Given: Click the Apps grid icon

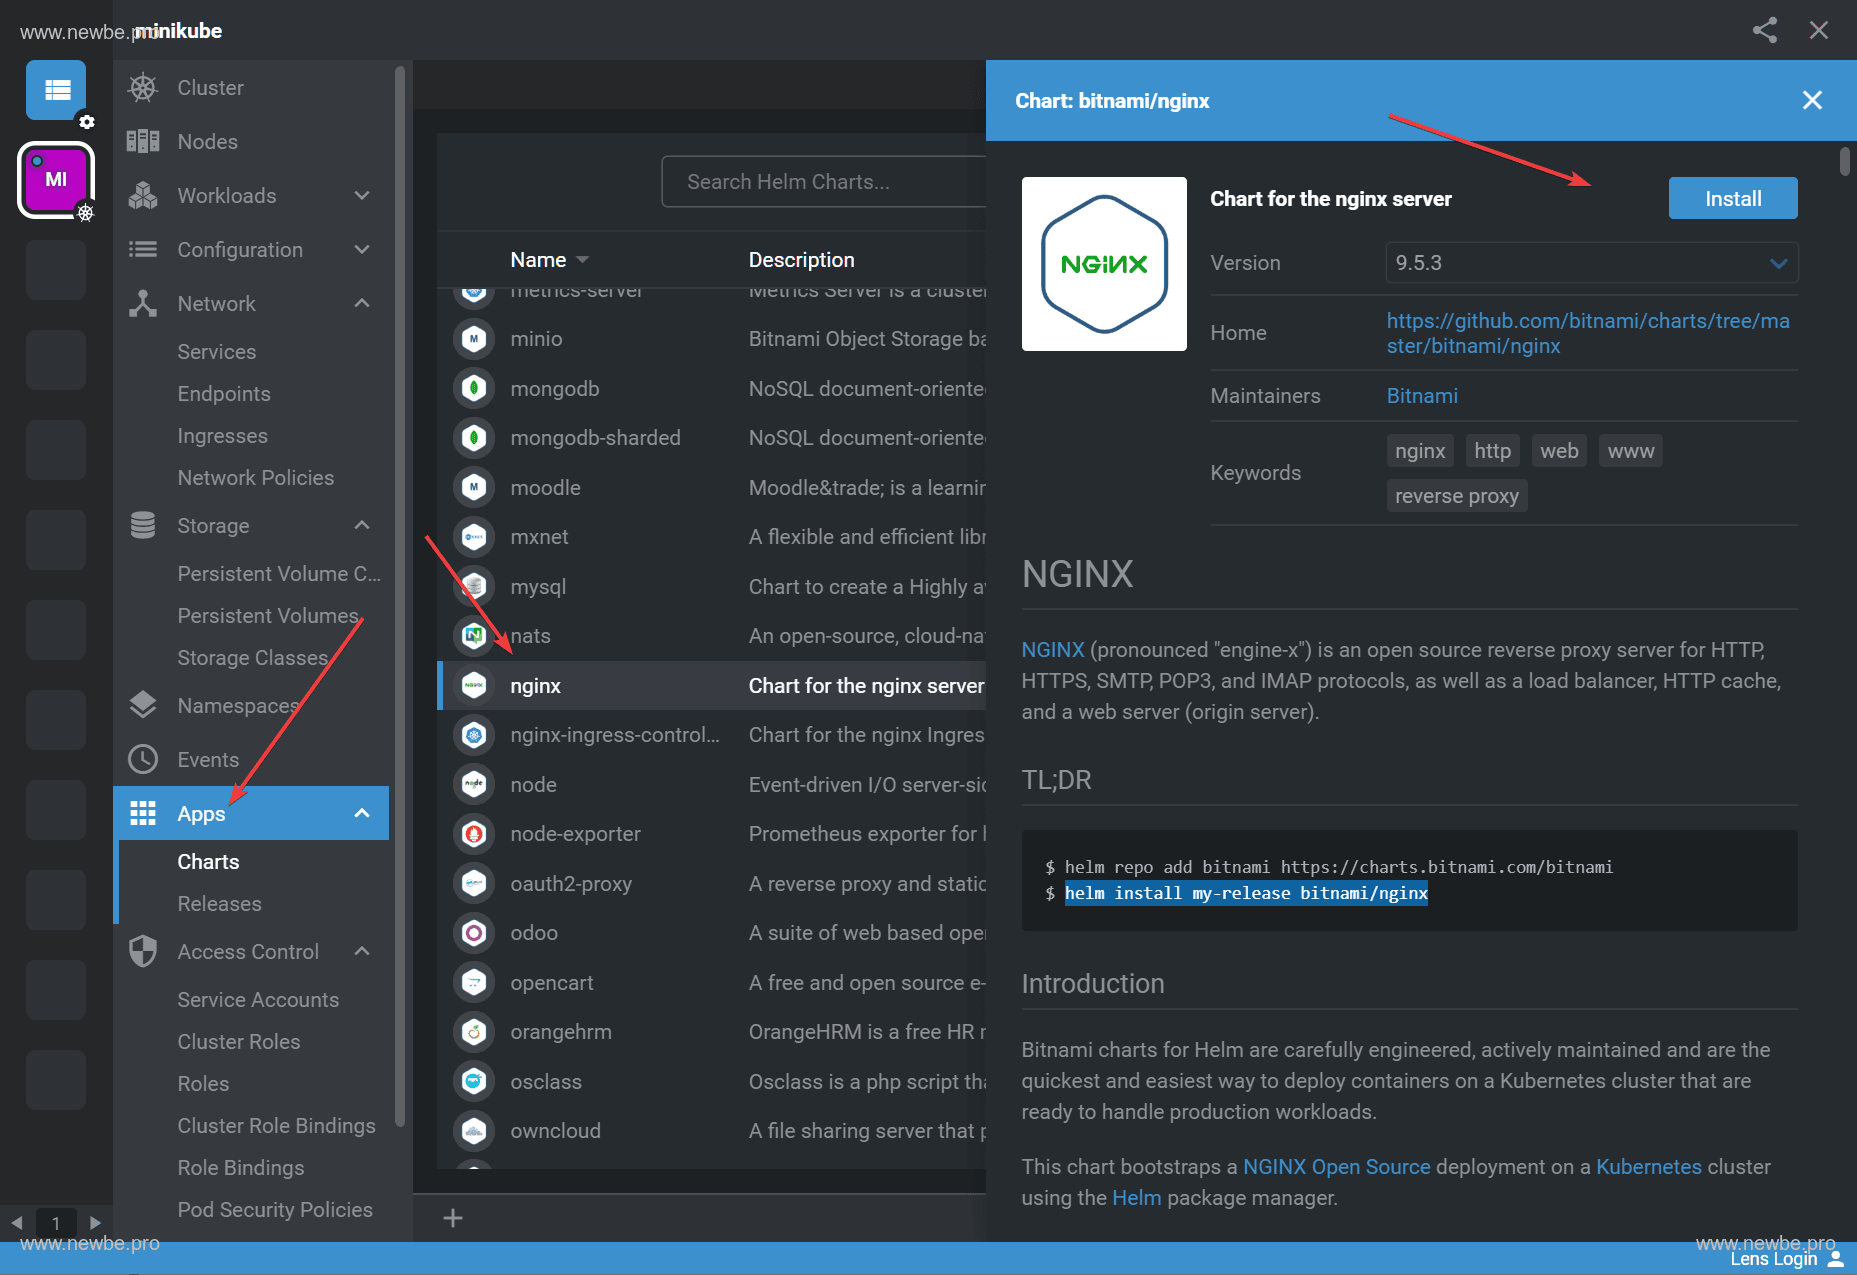Looking at the screenshot, I should (143, 813).
